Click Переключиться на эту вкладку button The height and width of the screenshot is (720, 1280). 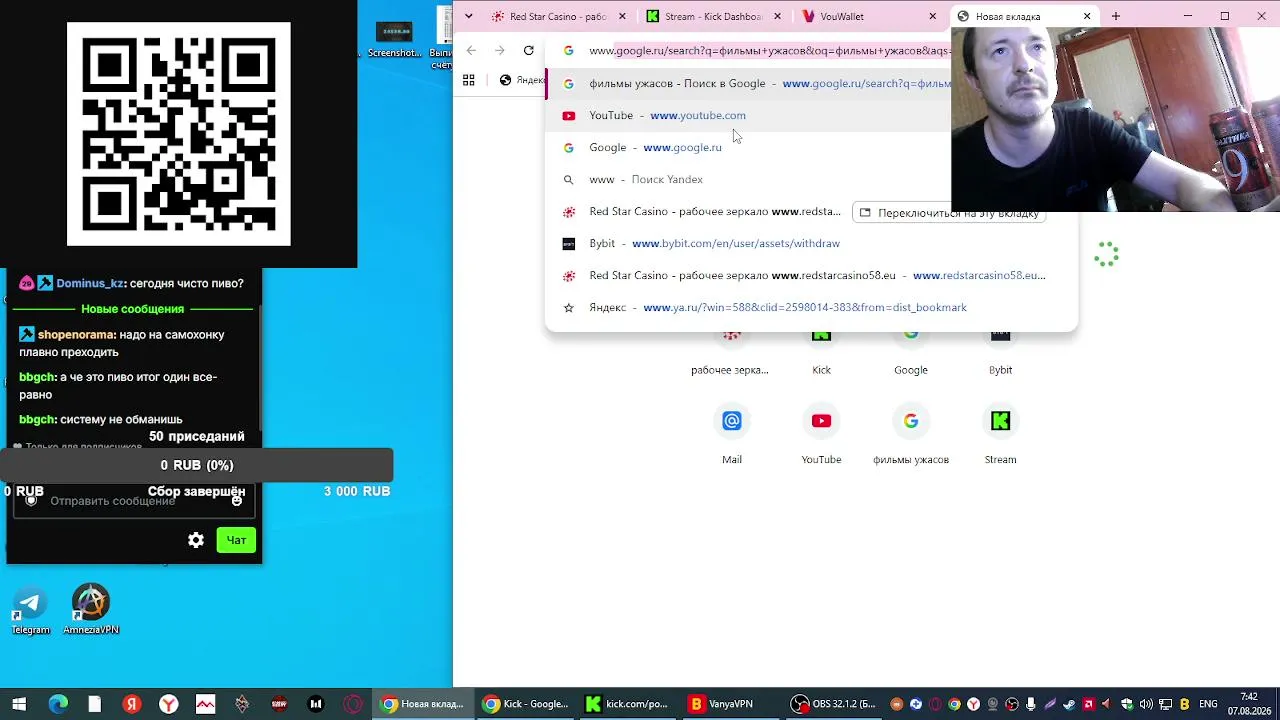tap(949, 213)
